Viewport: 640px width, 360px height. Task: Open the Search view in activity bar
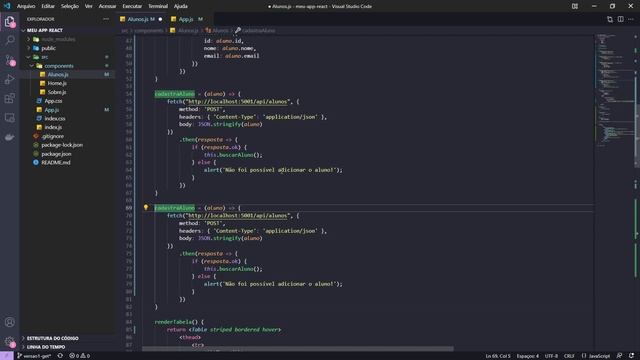tap(10, 40)
